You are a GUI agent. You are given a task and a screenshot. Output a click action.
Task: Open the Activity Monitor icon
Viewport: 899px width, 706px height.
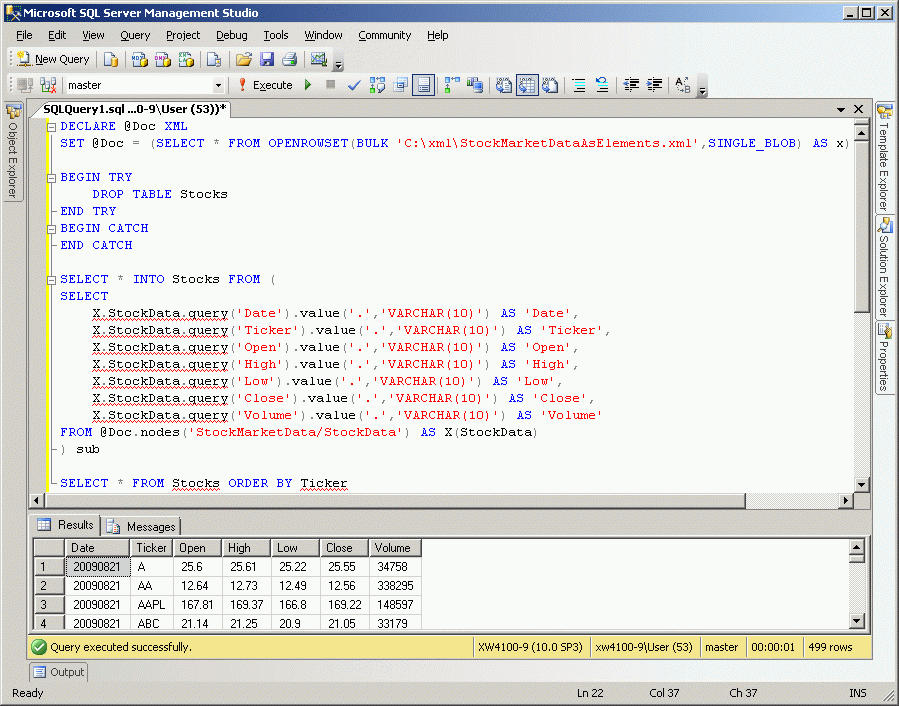coord(319,59)
